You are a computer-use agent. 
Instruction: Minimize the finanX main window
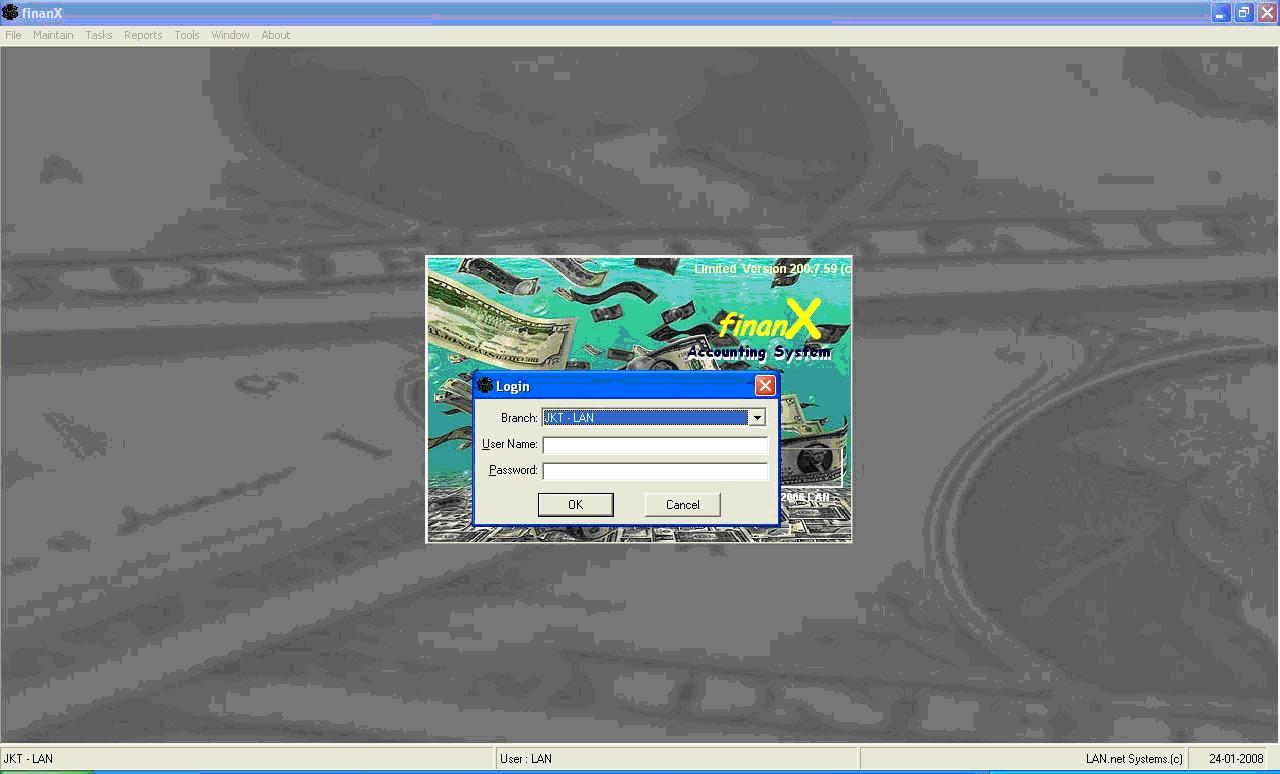pos(1220,13)
